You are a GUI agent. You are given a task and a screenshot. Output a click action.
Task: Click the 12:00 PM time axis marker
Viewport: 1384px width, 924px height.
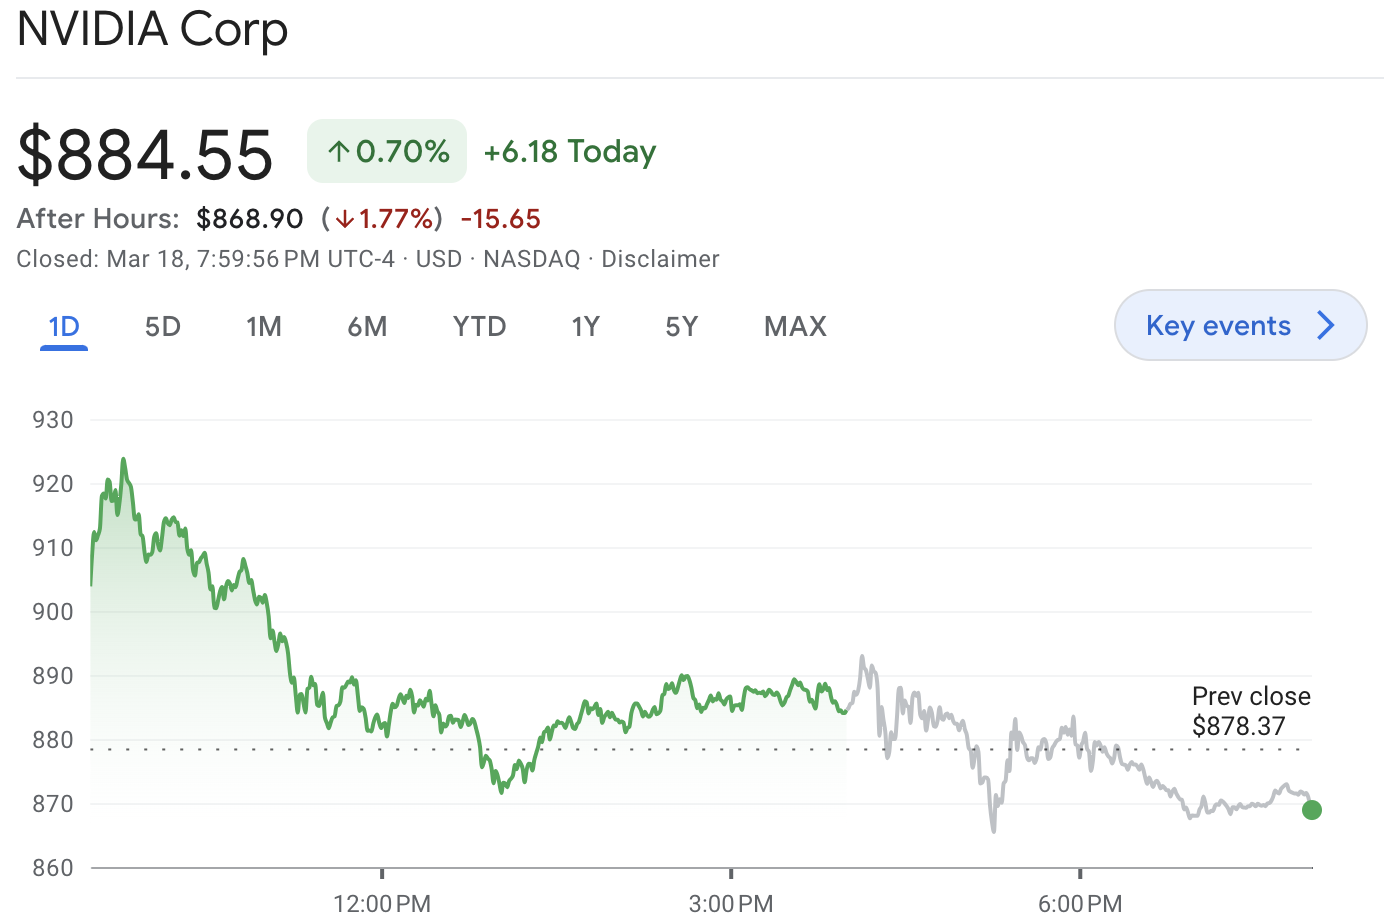pyautogui.click(x=382, y=904)
